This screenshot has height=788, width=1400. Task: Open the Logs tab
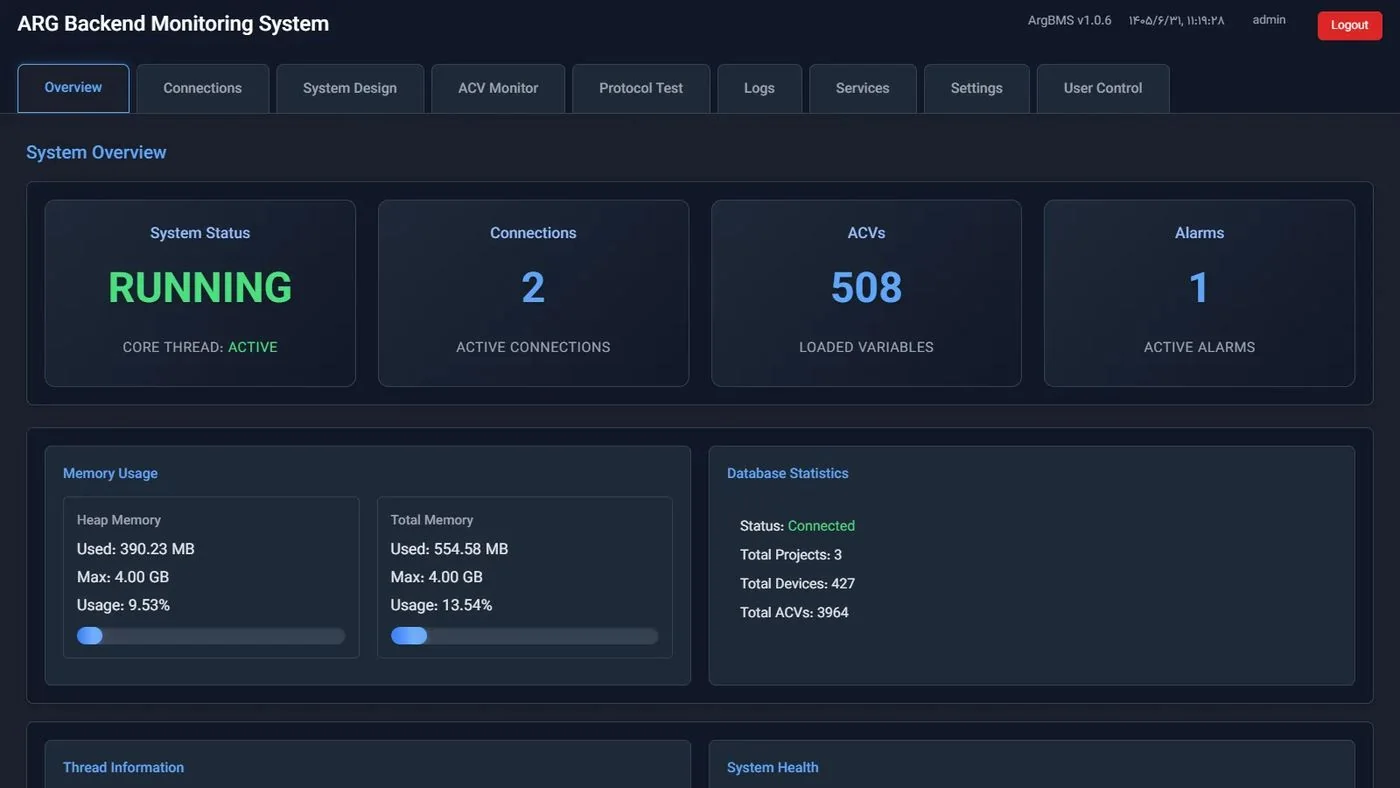[760, 88]
